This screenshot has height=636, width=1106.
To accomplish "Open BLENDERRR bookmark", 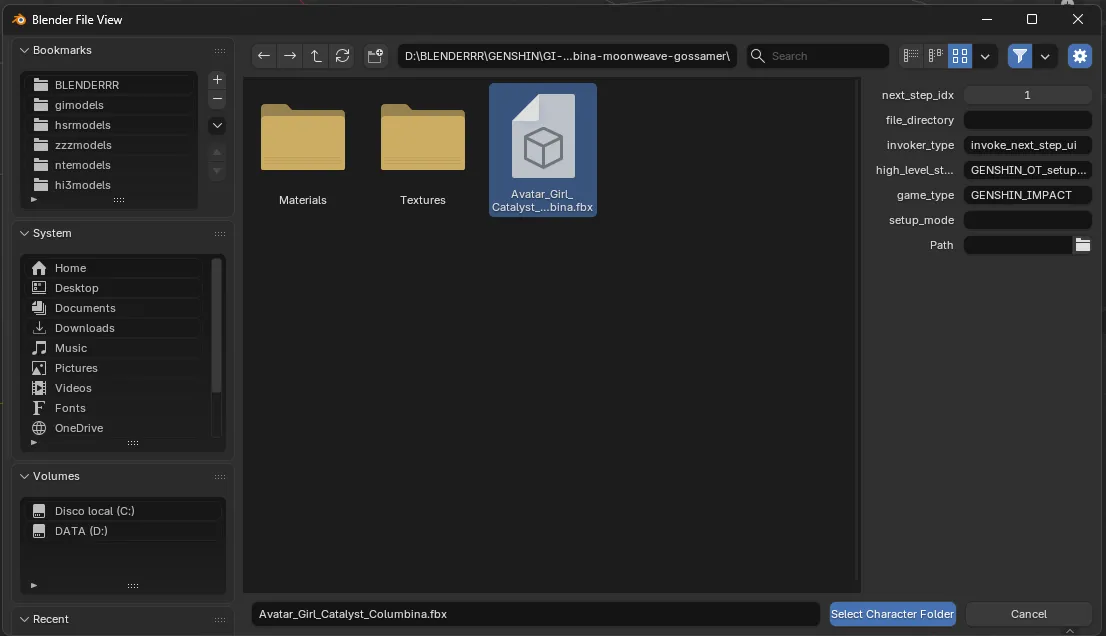I will click(111, 85).
